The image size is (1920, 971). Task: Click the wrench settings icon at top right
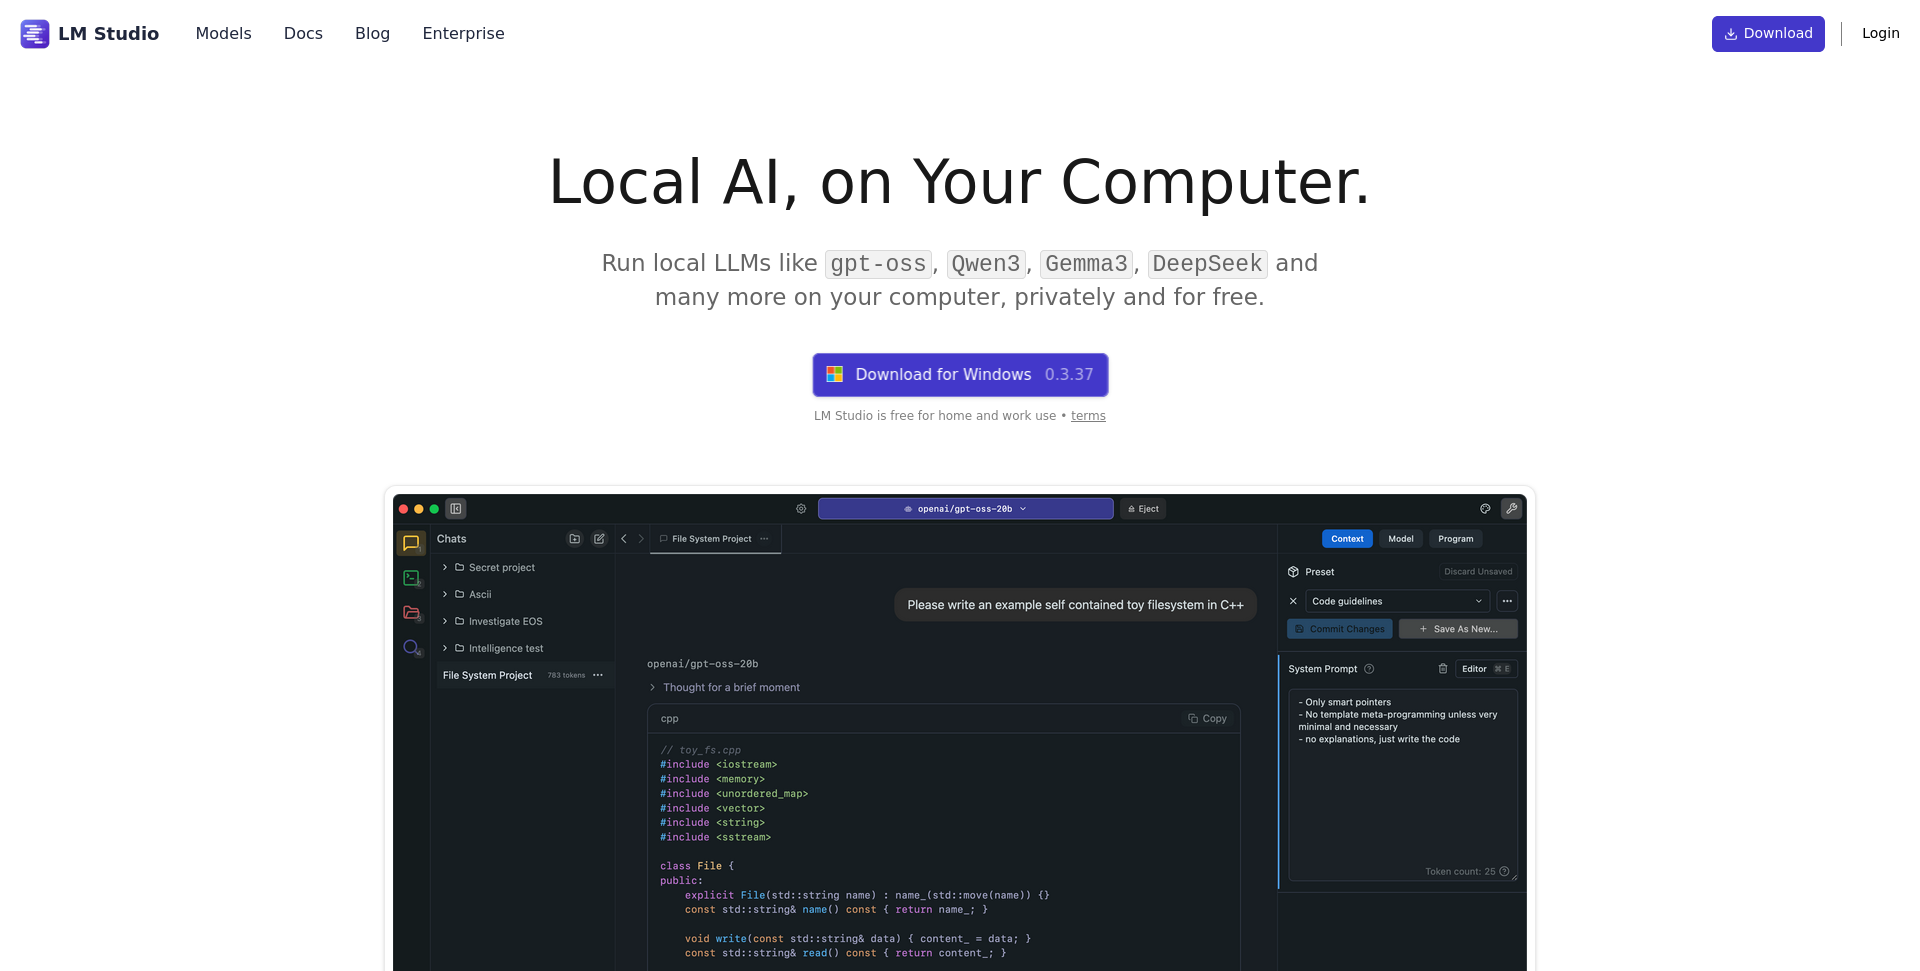tap(1511, 509)
